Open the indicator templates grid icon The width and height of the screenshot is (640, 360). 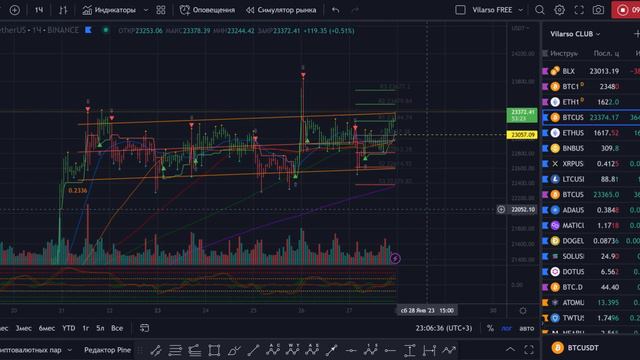161,10
